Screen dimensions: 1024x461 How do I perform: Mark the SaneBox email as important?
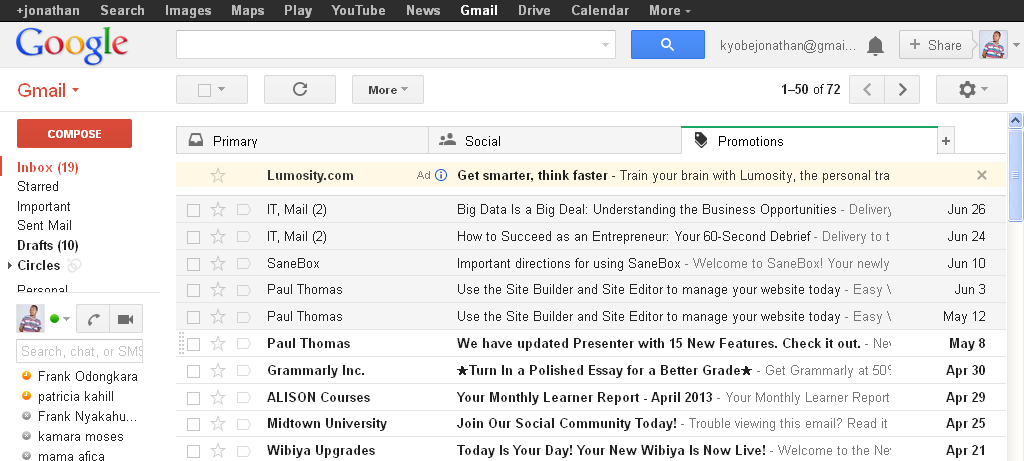244,264
